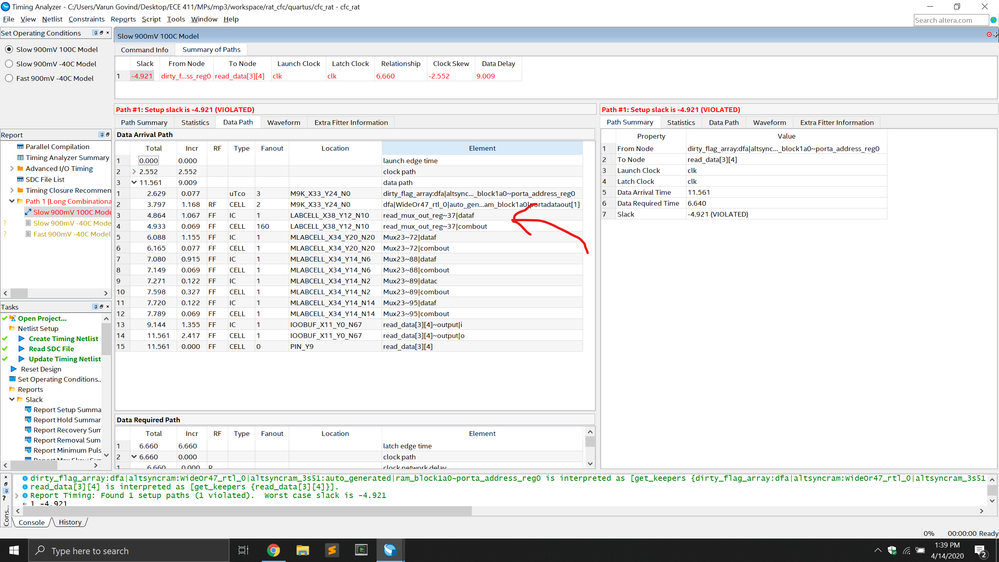
Task: Expand the Advanced I/O Timing report folder
Action: pyautogui.click(x=12, y=169)
